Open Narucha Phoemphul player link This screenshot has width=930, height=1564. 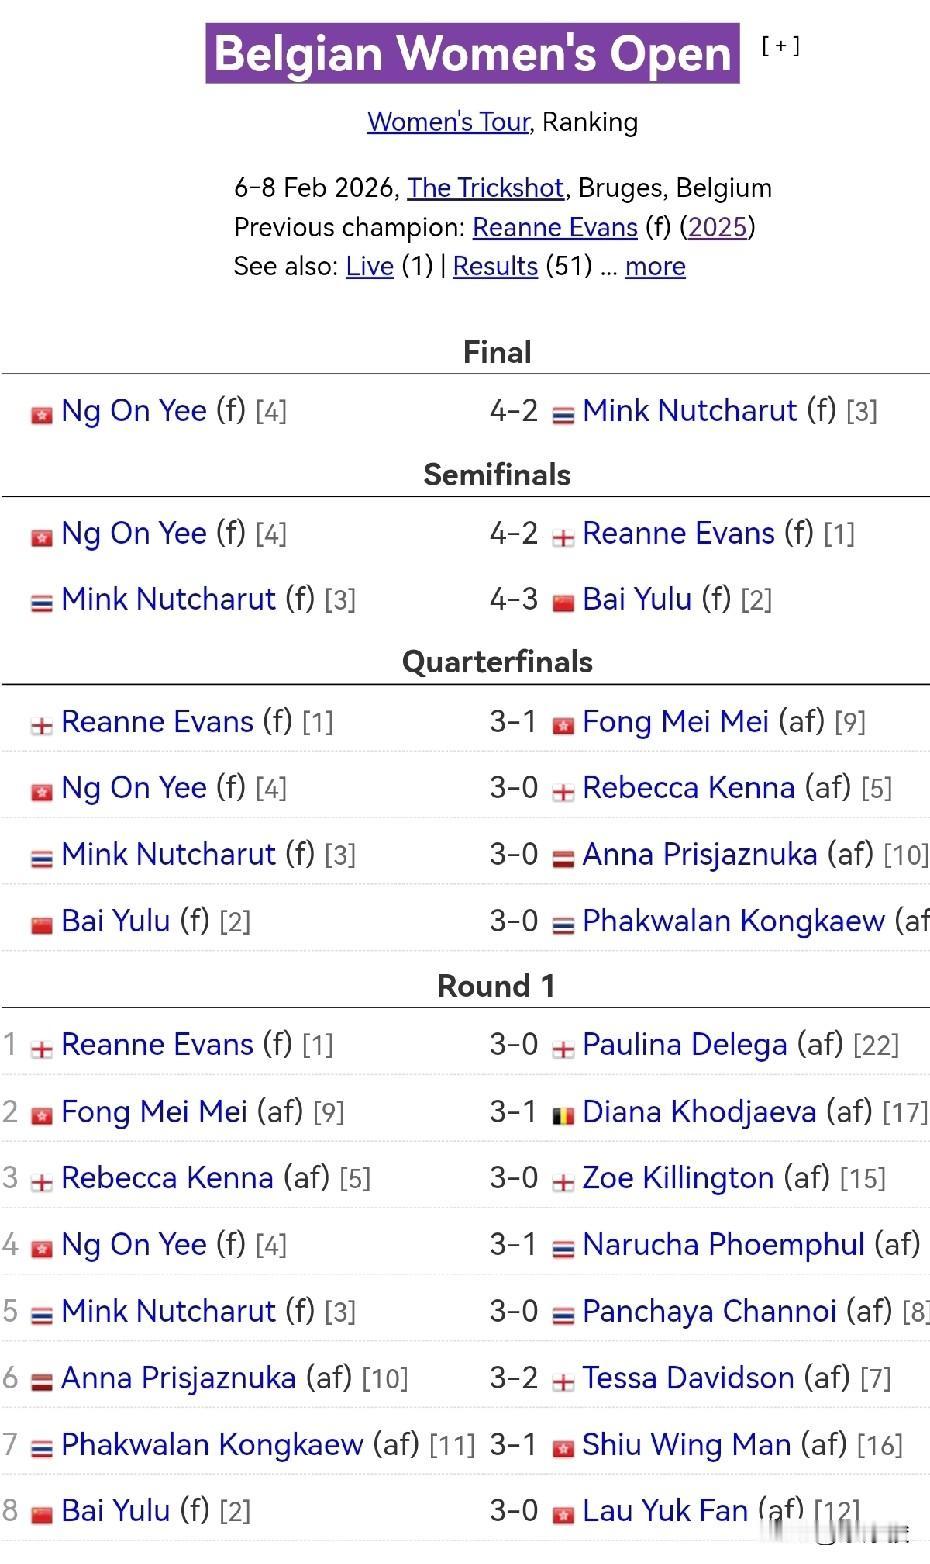(723, 1244)
